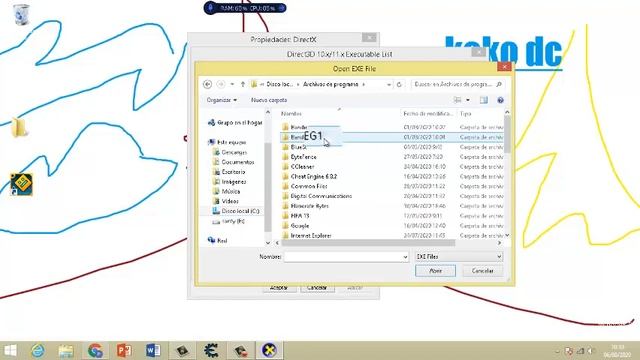Viewport: 640px width, 360px height.
Task: Click Archivos de programa breadcrumb
Action: tap(331, 84)
